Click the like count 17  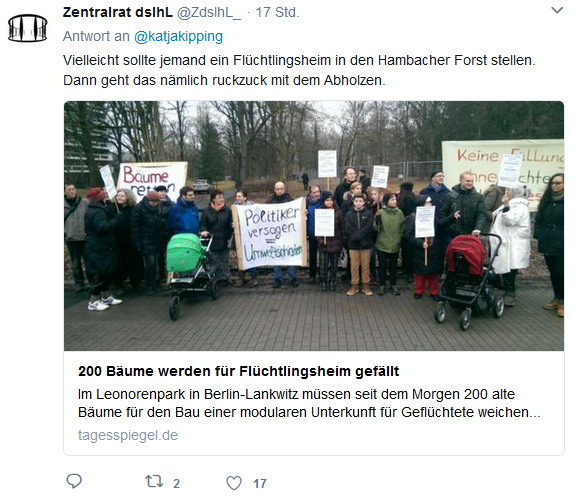pos(260,484)
